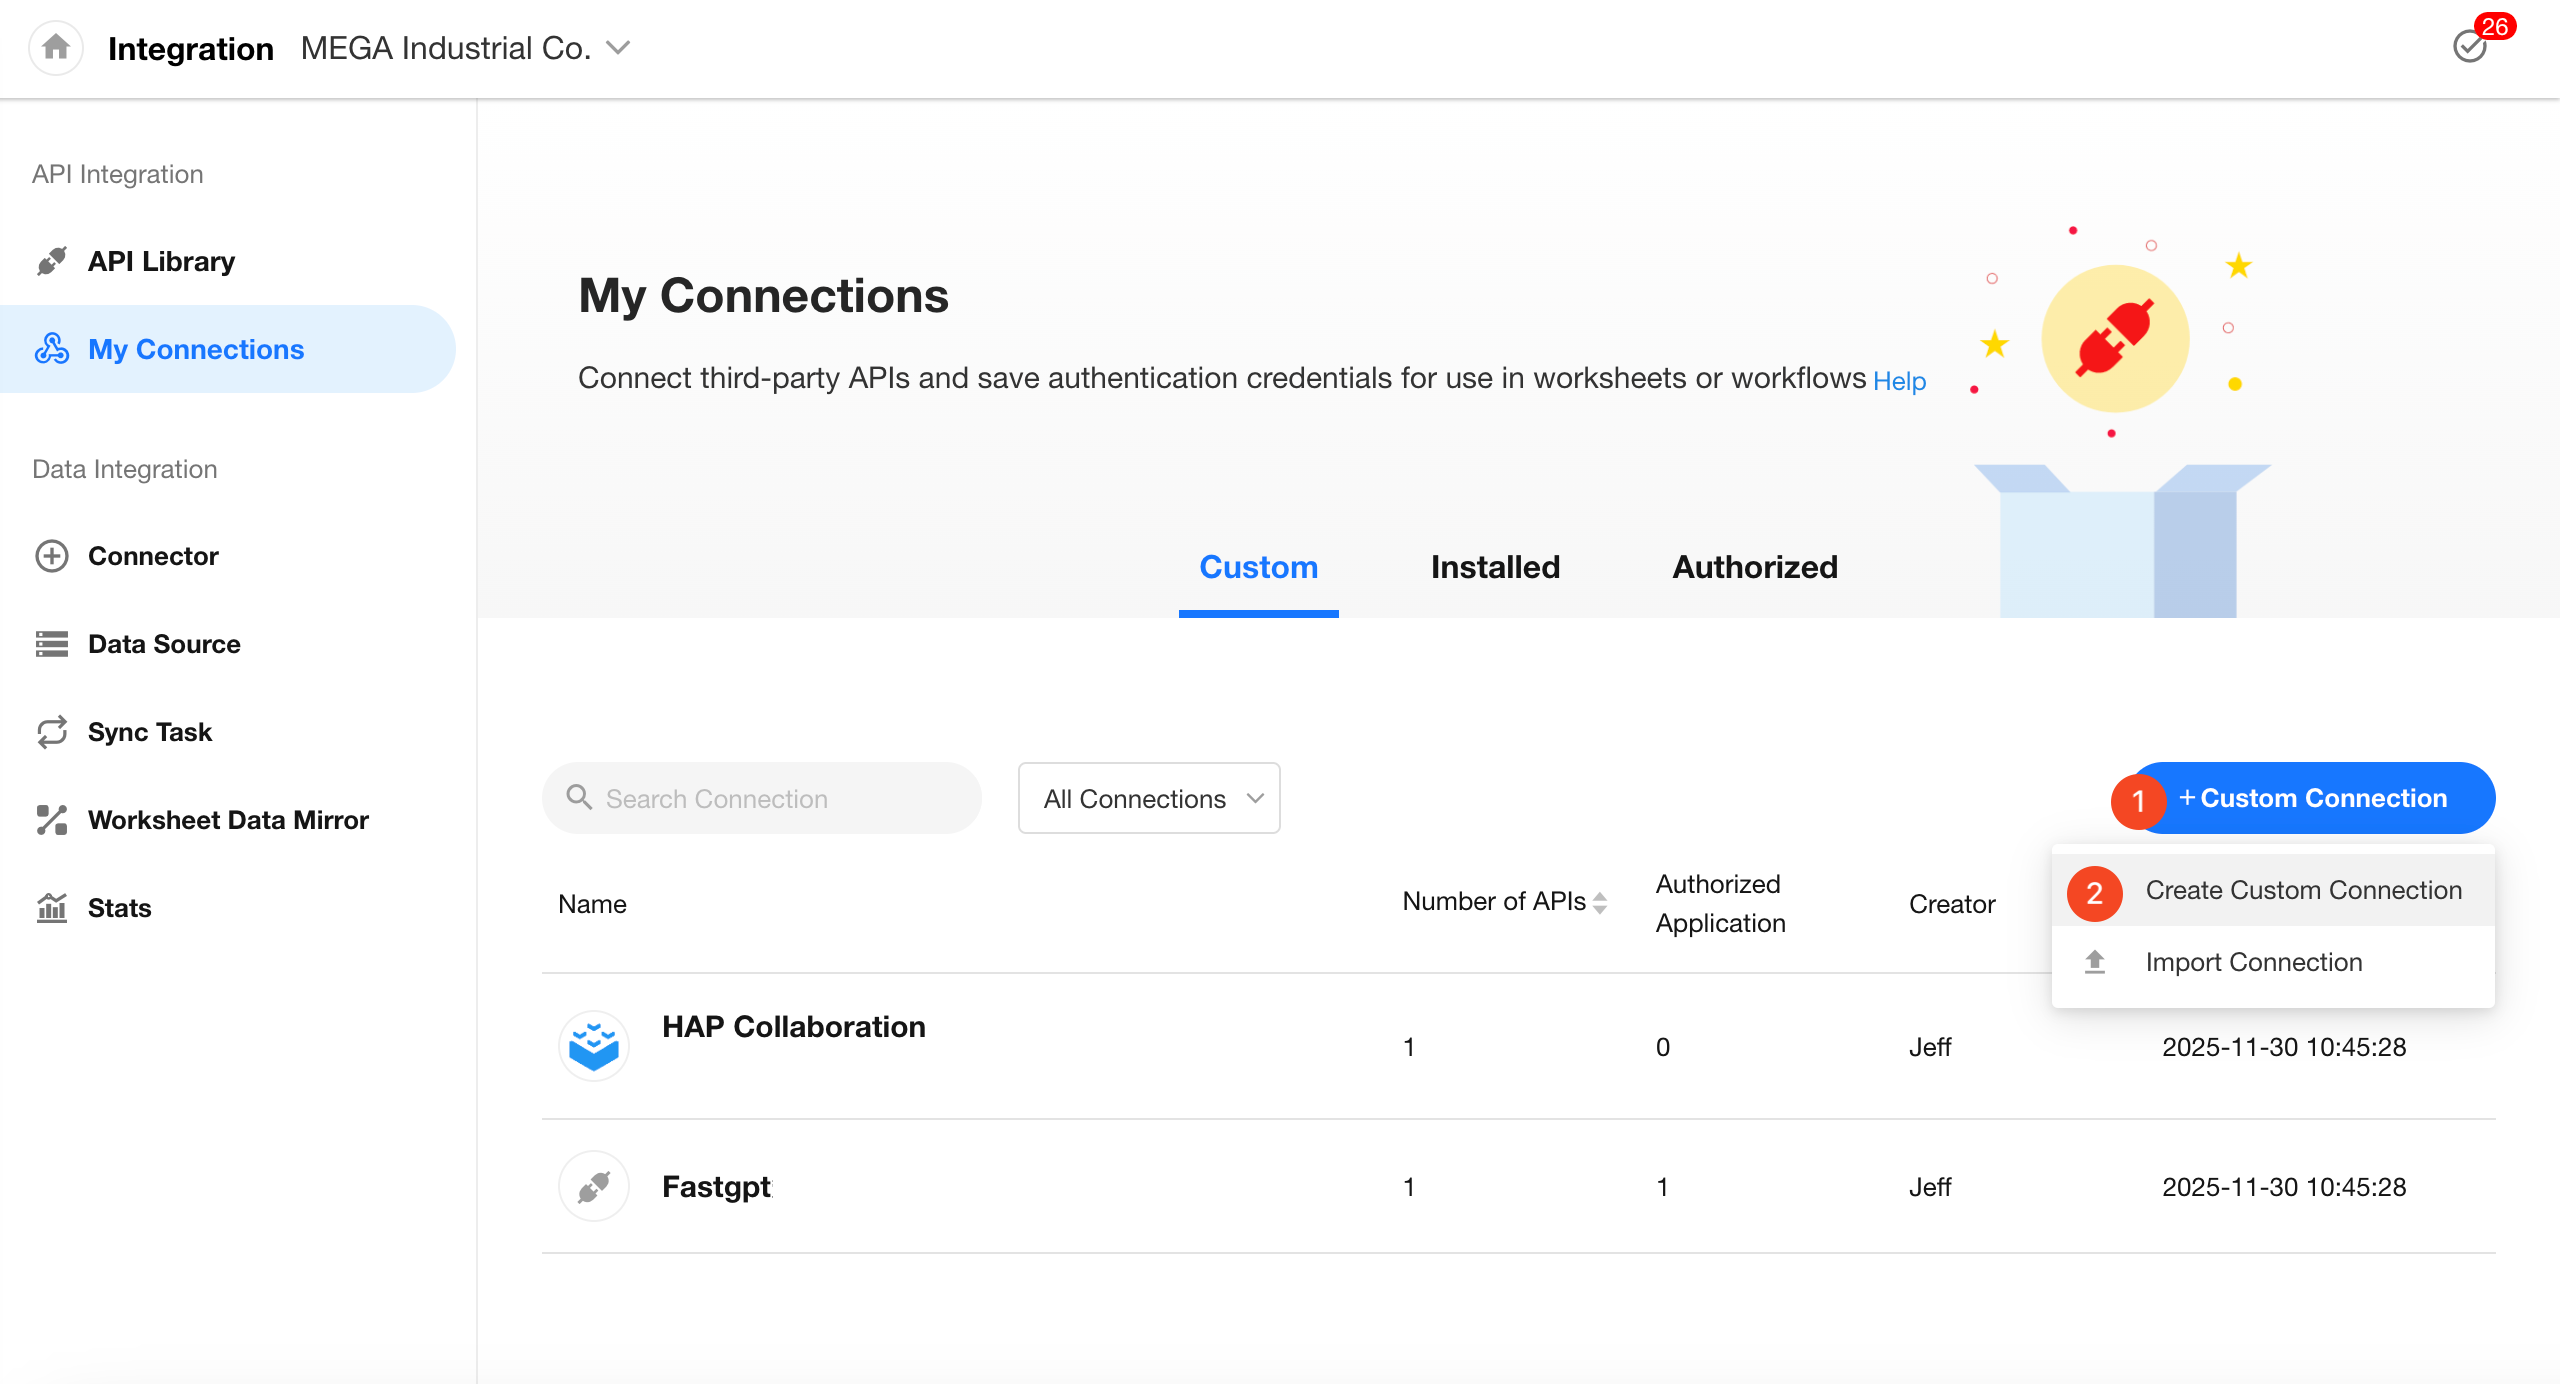Click the API Library plug icon
This screenshot has height=1384, width=2560.
[52, 261]
